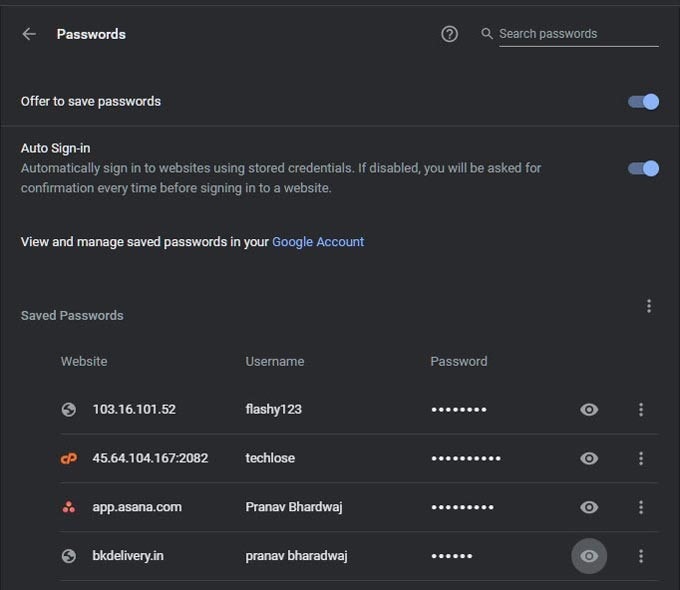Click the globe icon for 103.16.101.52

[69, 409]
